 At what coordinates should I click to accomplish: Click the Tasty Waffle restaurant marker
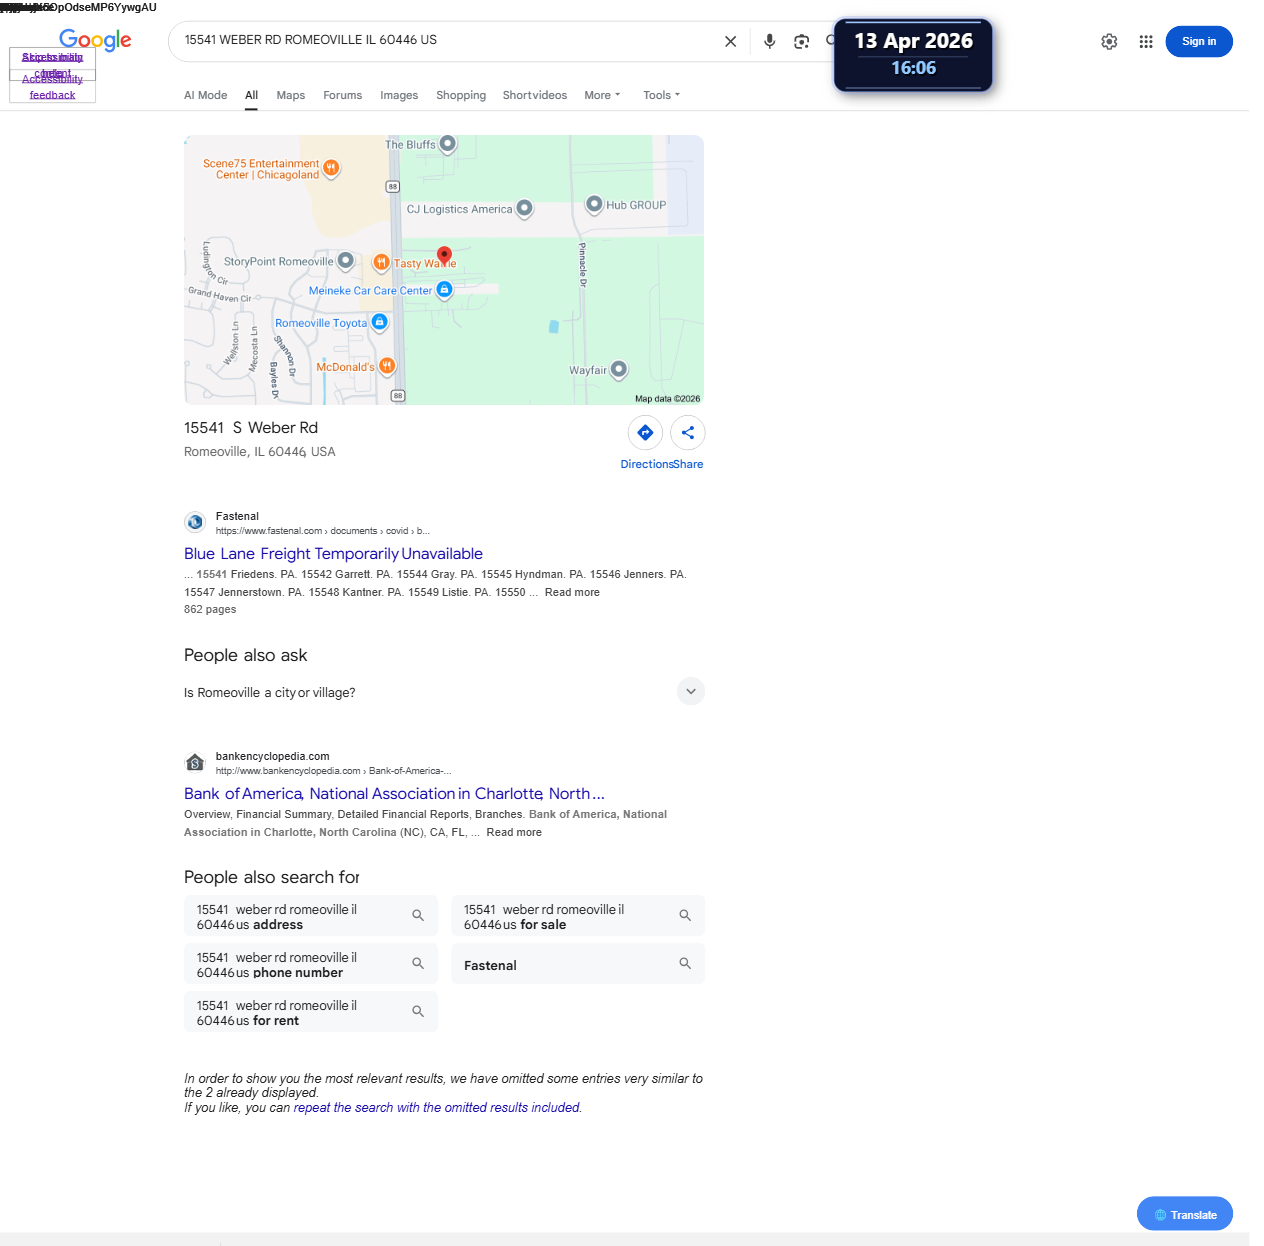[x=381, y=262]
